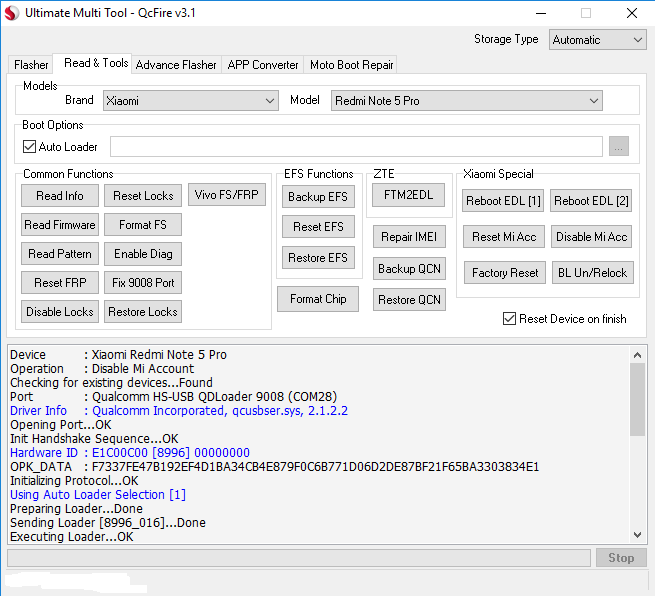Click "Preparing Loader...Done" log line
Screen dimensions: 655x596
[76, 509]
